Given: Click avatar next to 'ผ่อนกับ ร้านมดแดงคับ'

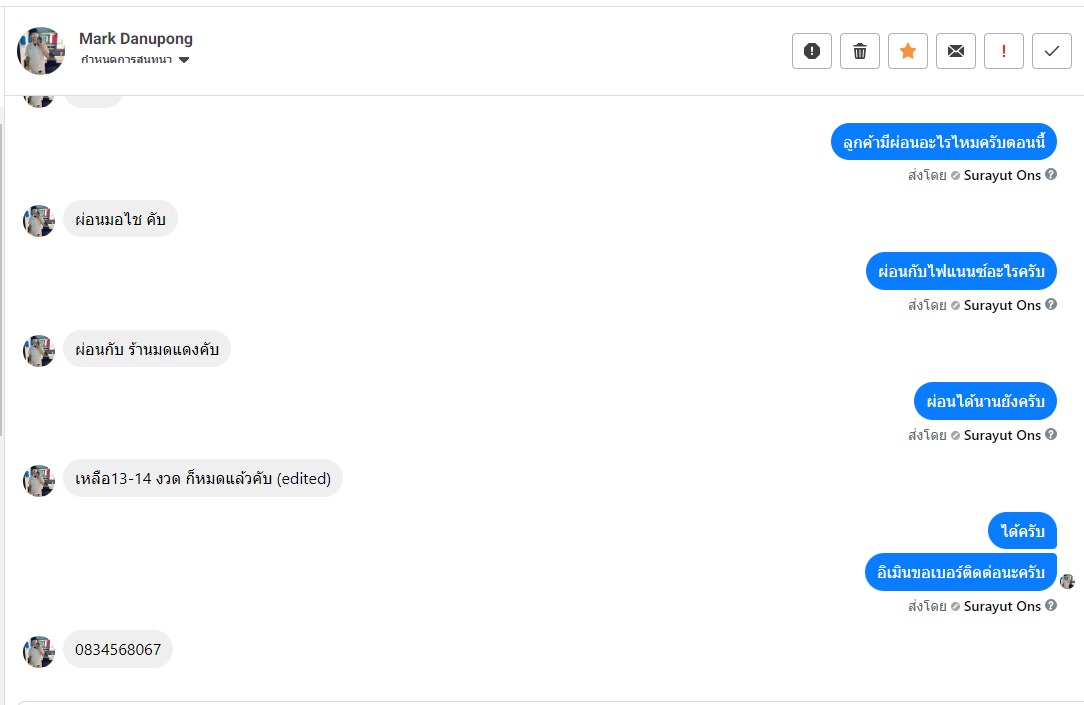Looking at the screenshot, I should (38, 351).
